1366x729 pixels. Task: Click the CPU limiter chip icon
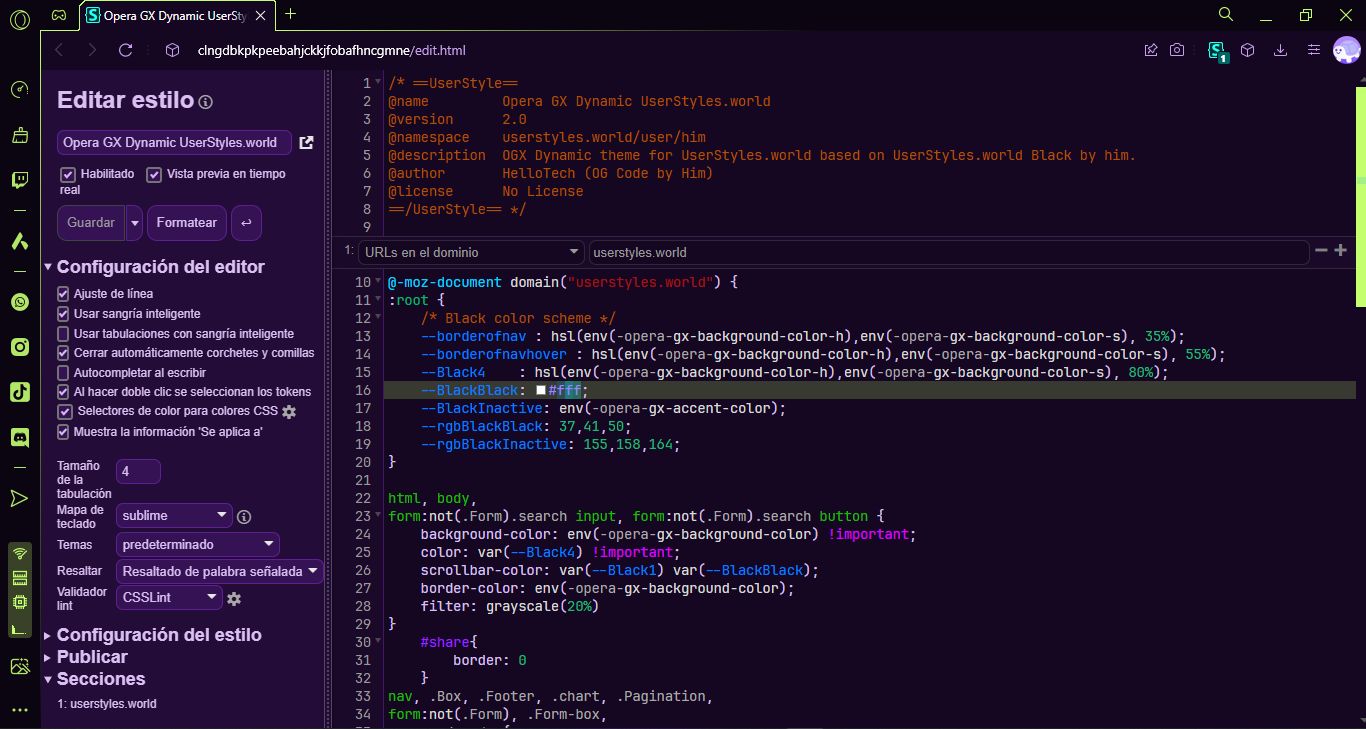click(19, 602)
